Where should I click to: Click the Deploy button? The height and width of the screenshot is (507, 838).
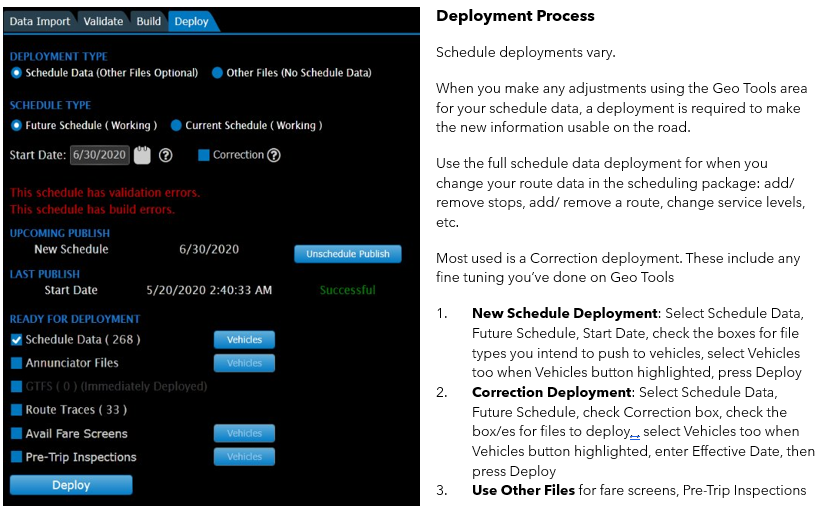(x=71, y=485)
